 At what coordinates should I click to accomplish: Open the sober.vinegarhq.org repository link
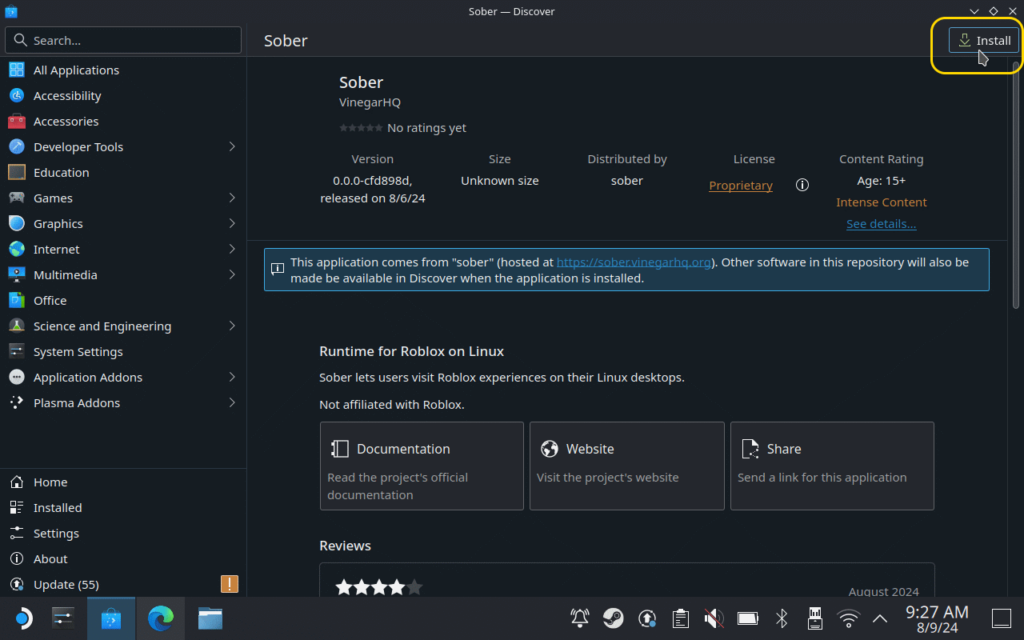pos(634,263)
